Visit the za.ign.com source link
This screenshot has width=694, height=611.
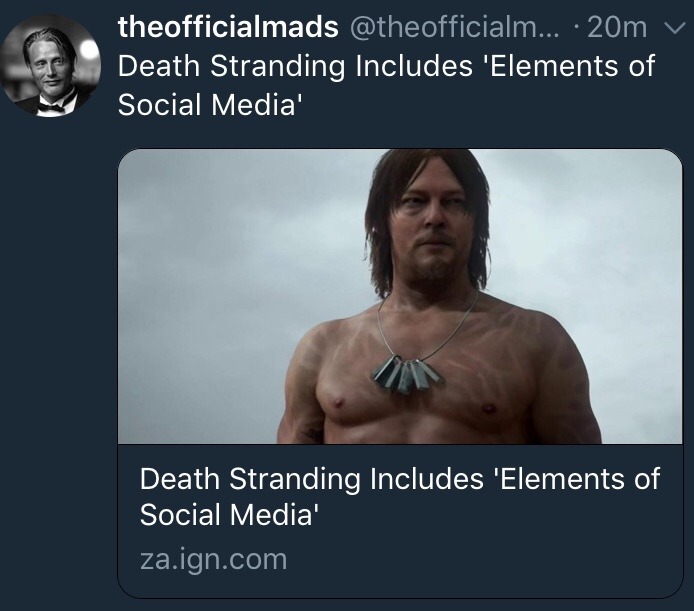213,559
